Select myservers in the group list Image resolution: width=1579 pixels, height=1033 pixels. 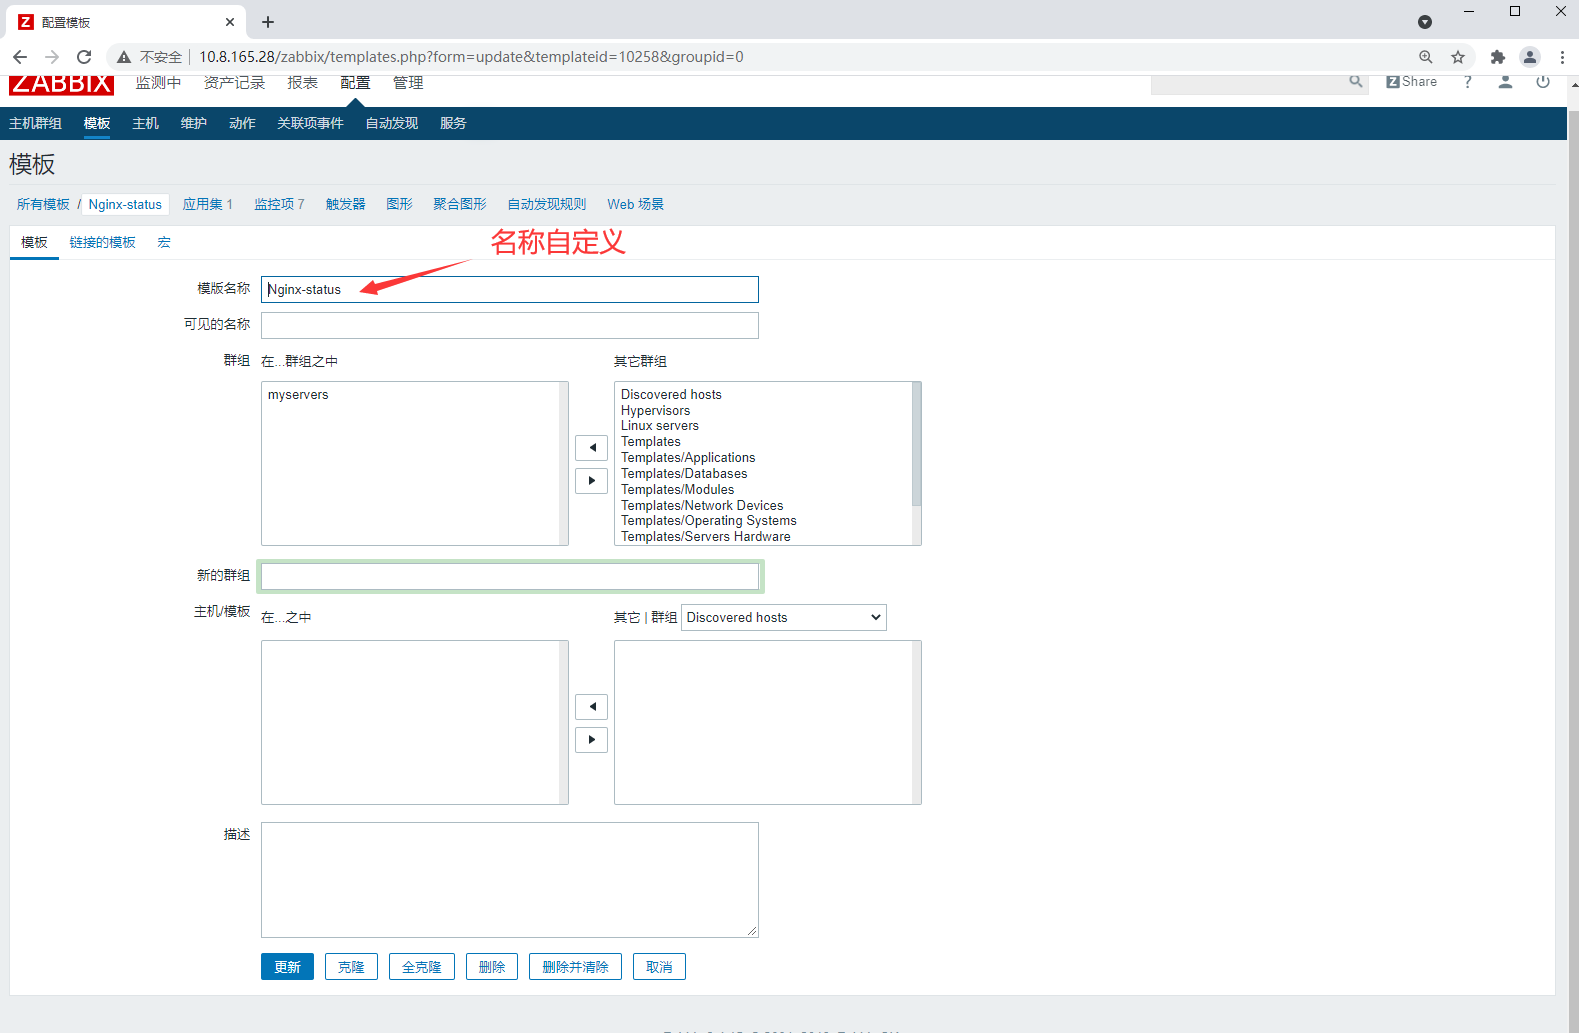tap(298, 395)
